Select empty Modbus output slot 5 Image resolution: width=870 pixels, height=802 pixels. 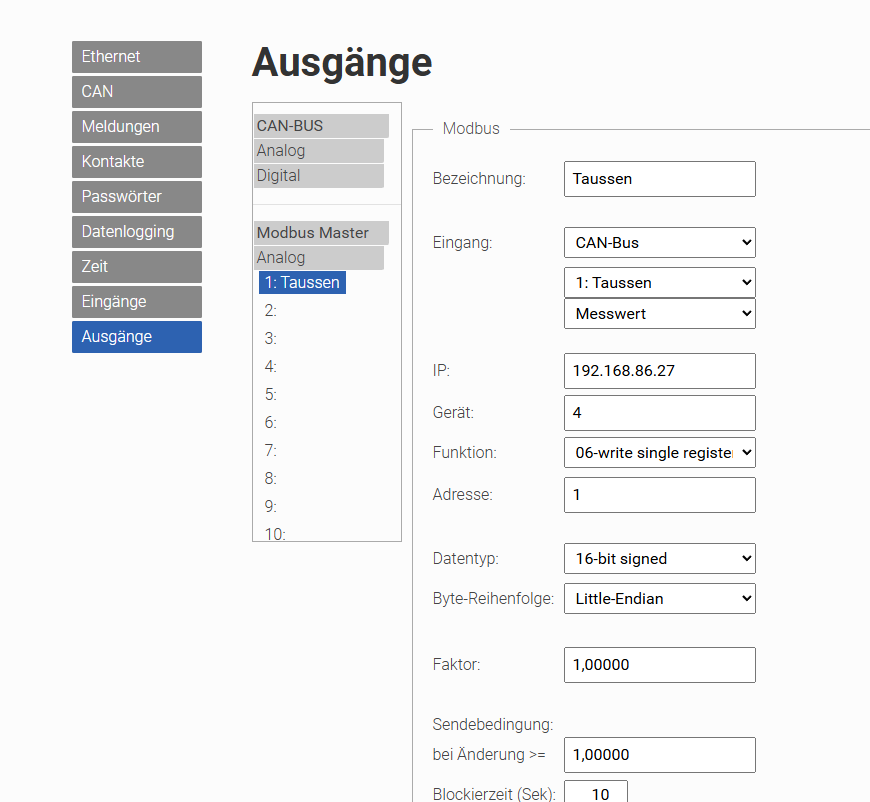tap(271, 395)
